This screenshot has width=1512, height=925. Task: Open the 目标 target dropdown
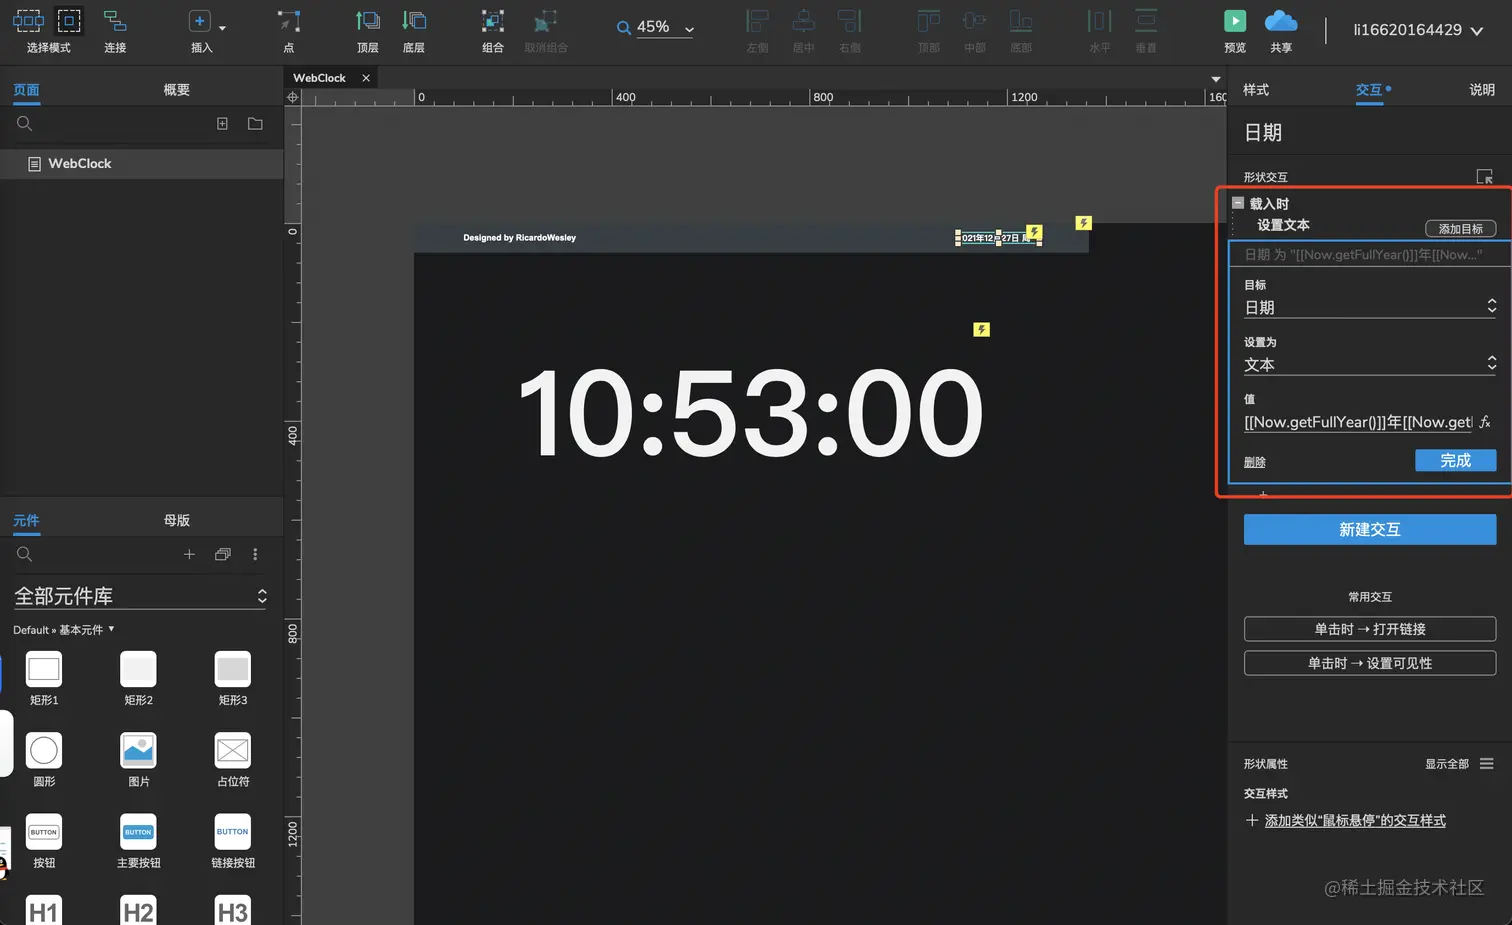tap(1370, 307)
